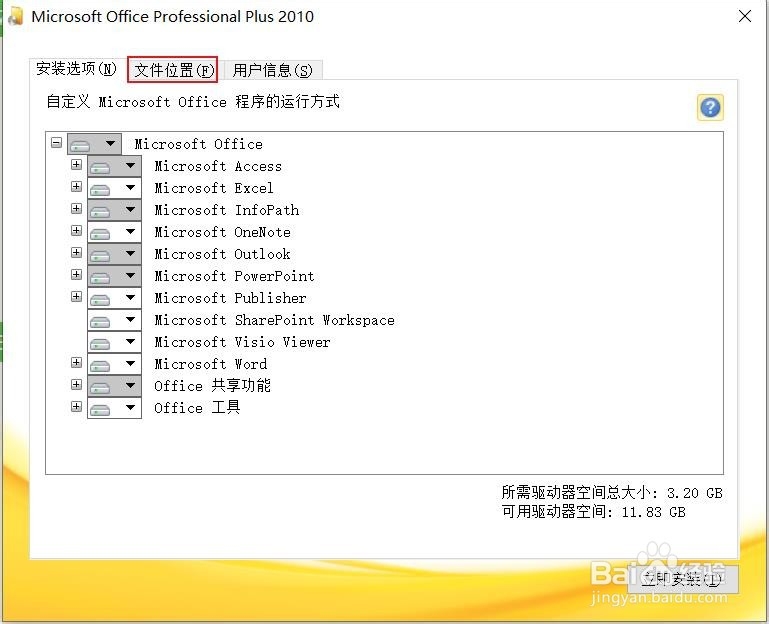This screenshot has width=769, height=624.
Task: Expand the Microsoft Outlook node
Action: (x=76, y=253)
